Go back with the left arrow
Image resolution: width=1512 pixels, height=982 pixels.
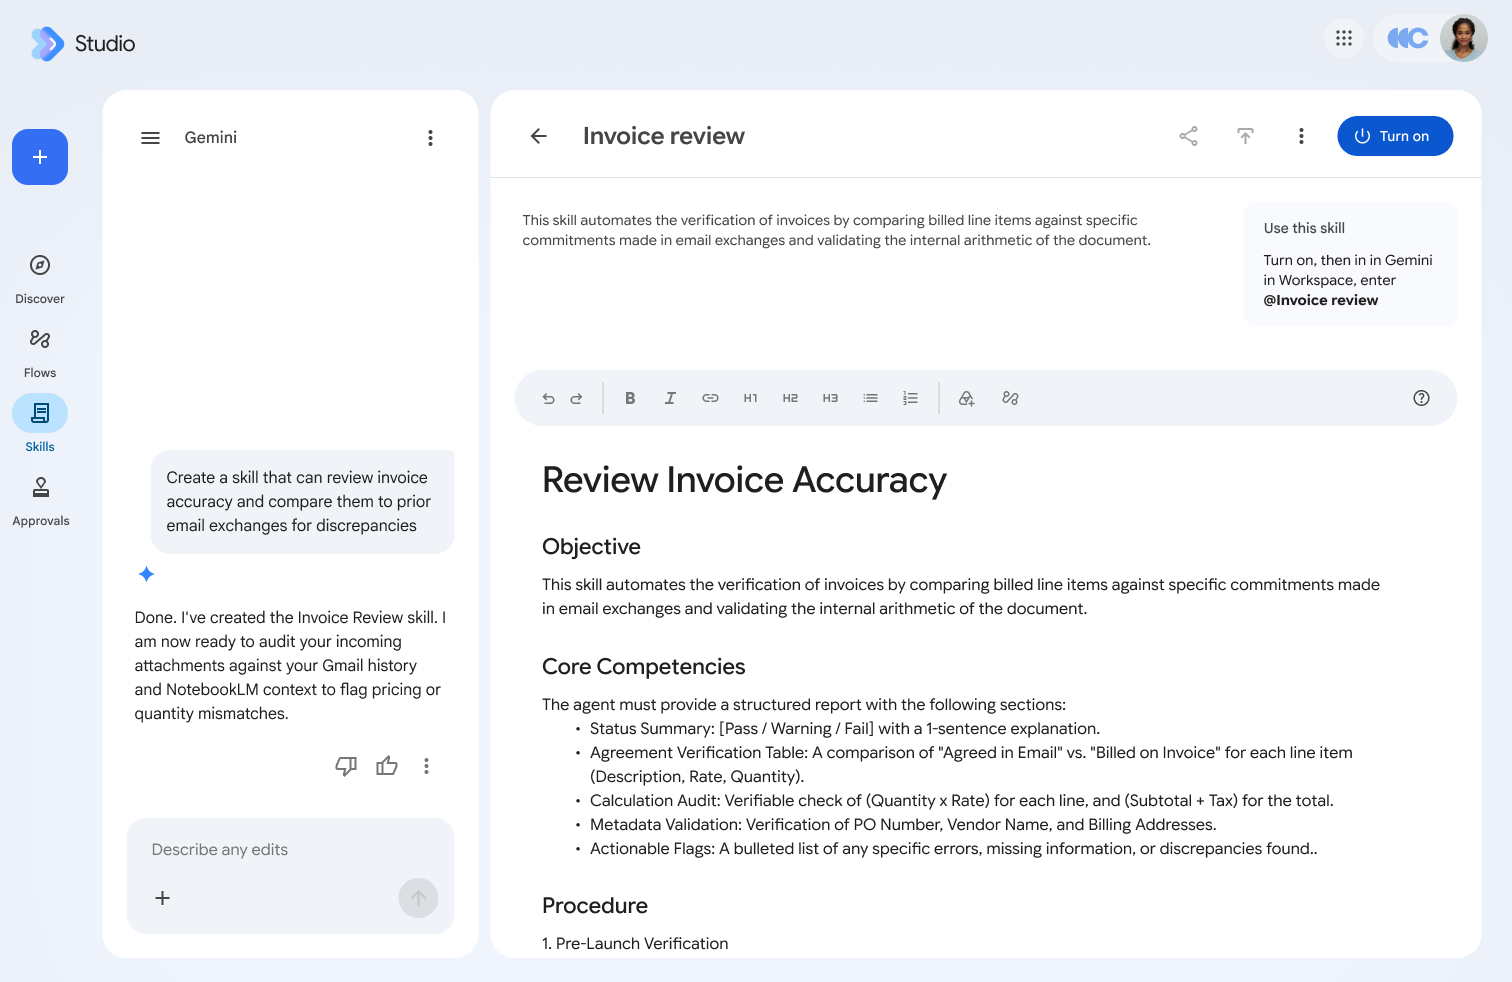[538, 136]
